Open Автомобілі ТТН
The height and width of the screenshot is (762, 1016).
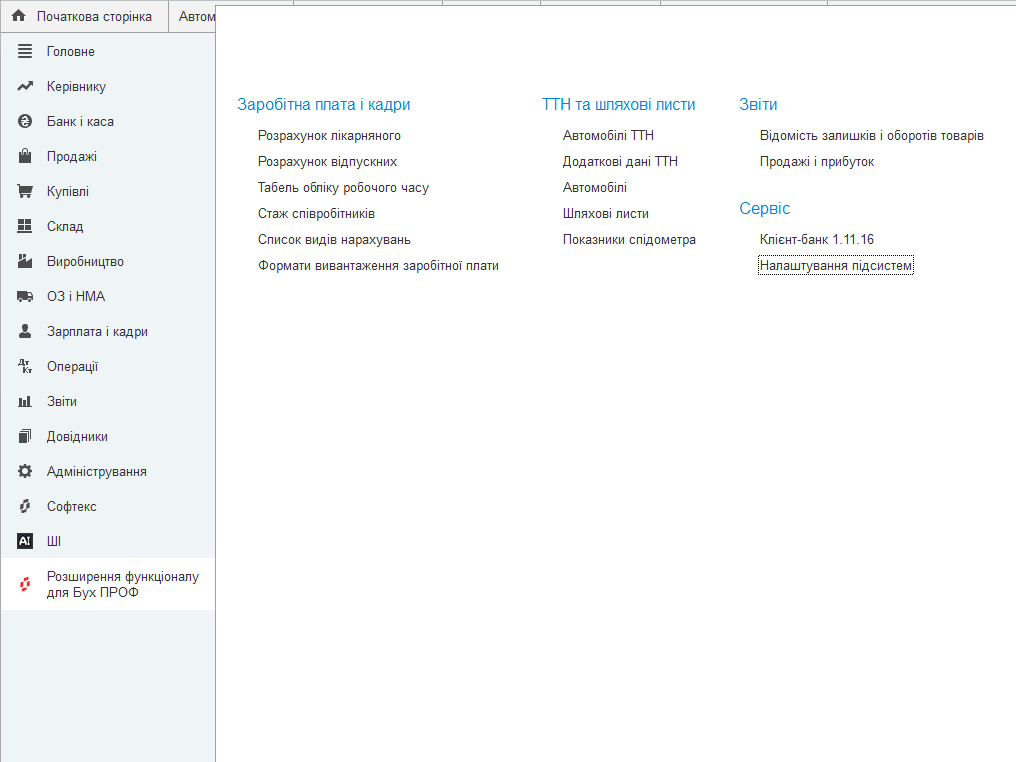click(608, 135)
